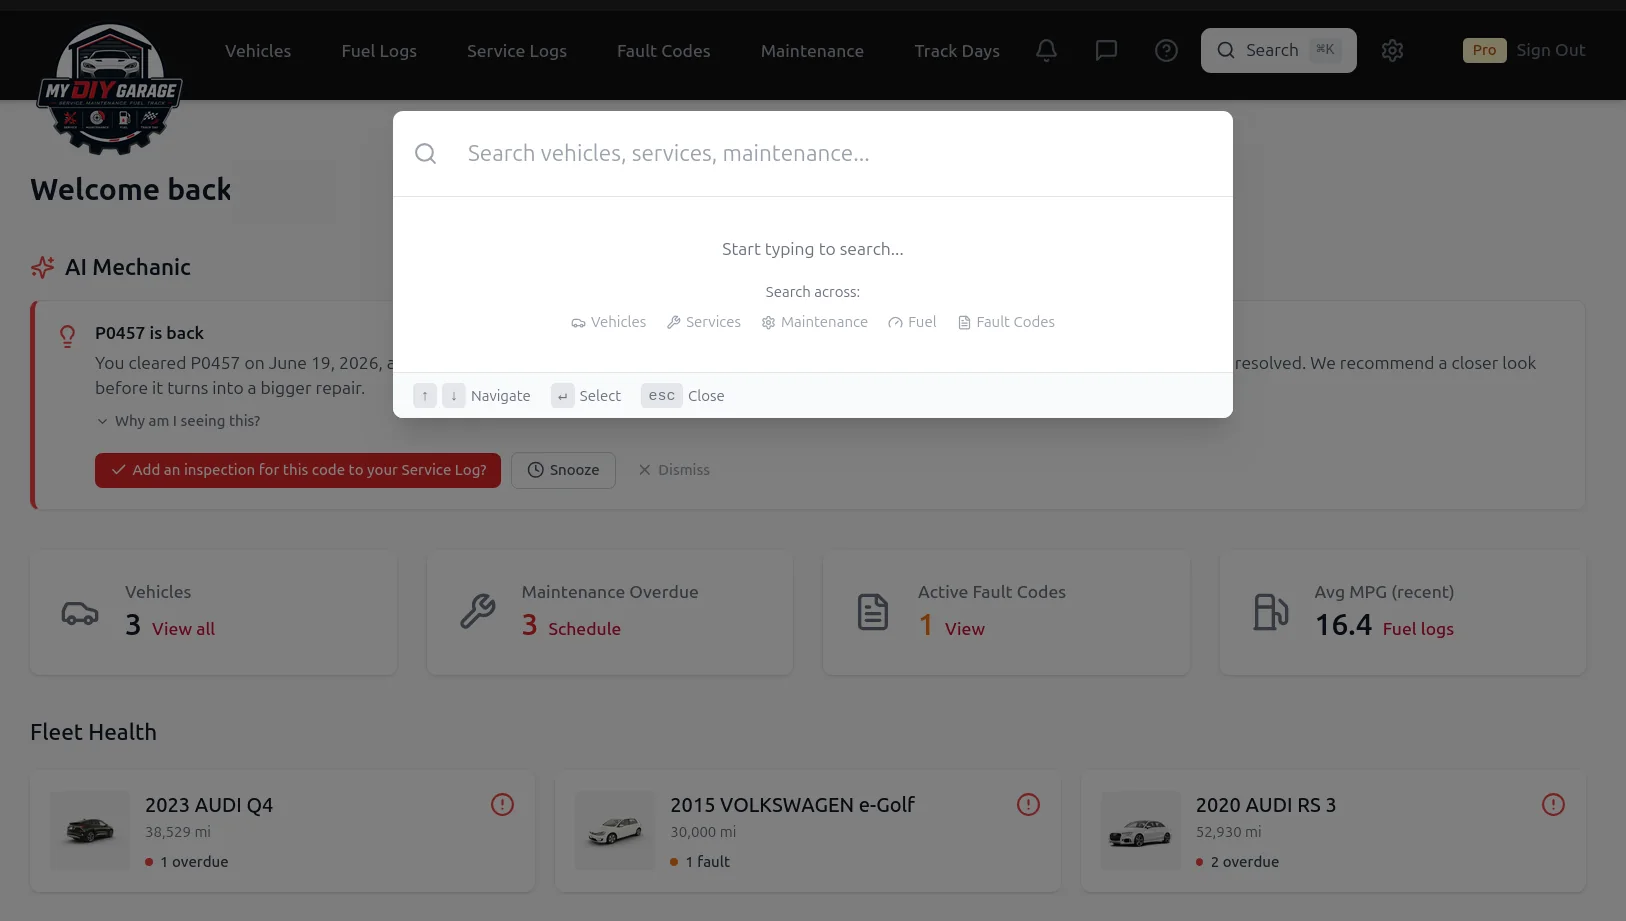Click the fuel pump icon in Avg MPG card

pyautogui.click(x=1271, y=611)
